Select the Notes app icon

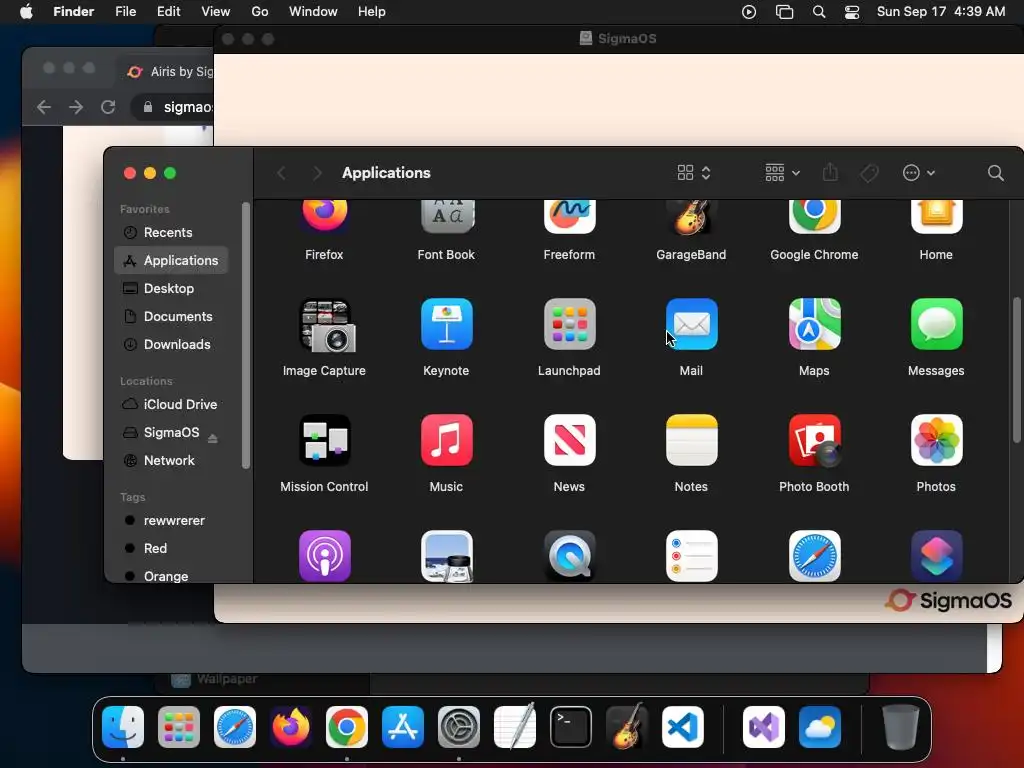click(692, 440)
